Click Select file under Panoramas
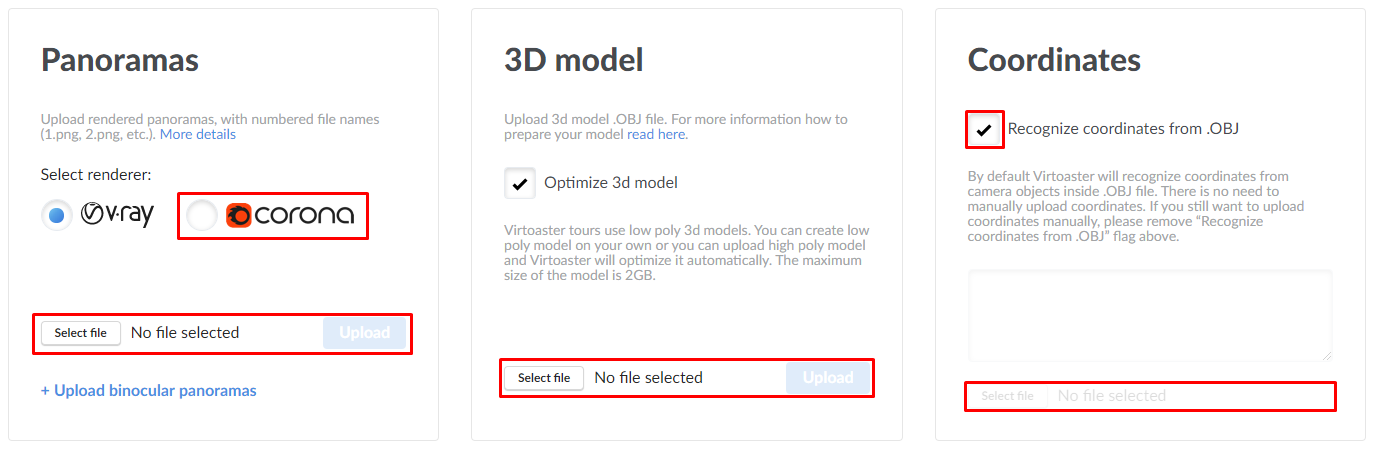The width and height of the screenshot is (1377, 449). (x=81, y=333)
